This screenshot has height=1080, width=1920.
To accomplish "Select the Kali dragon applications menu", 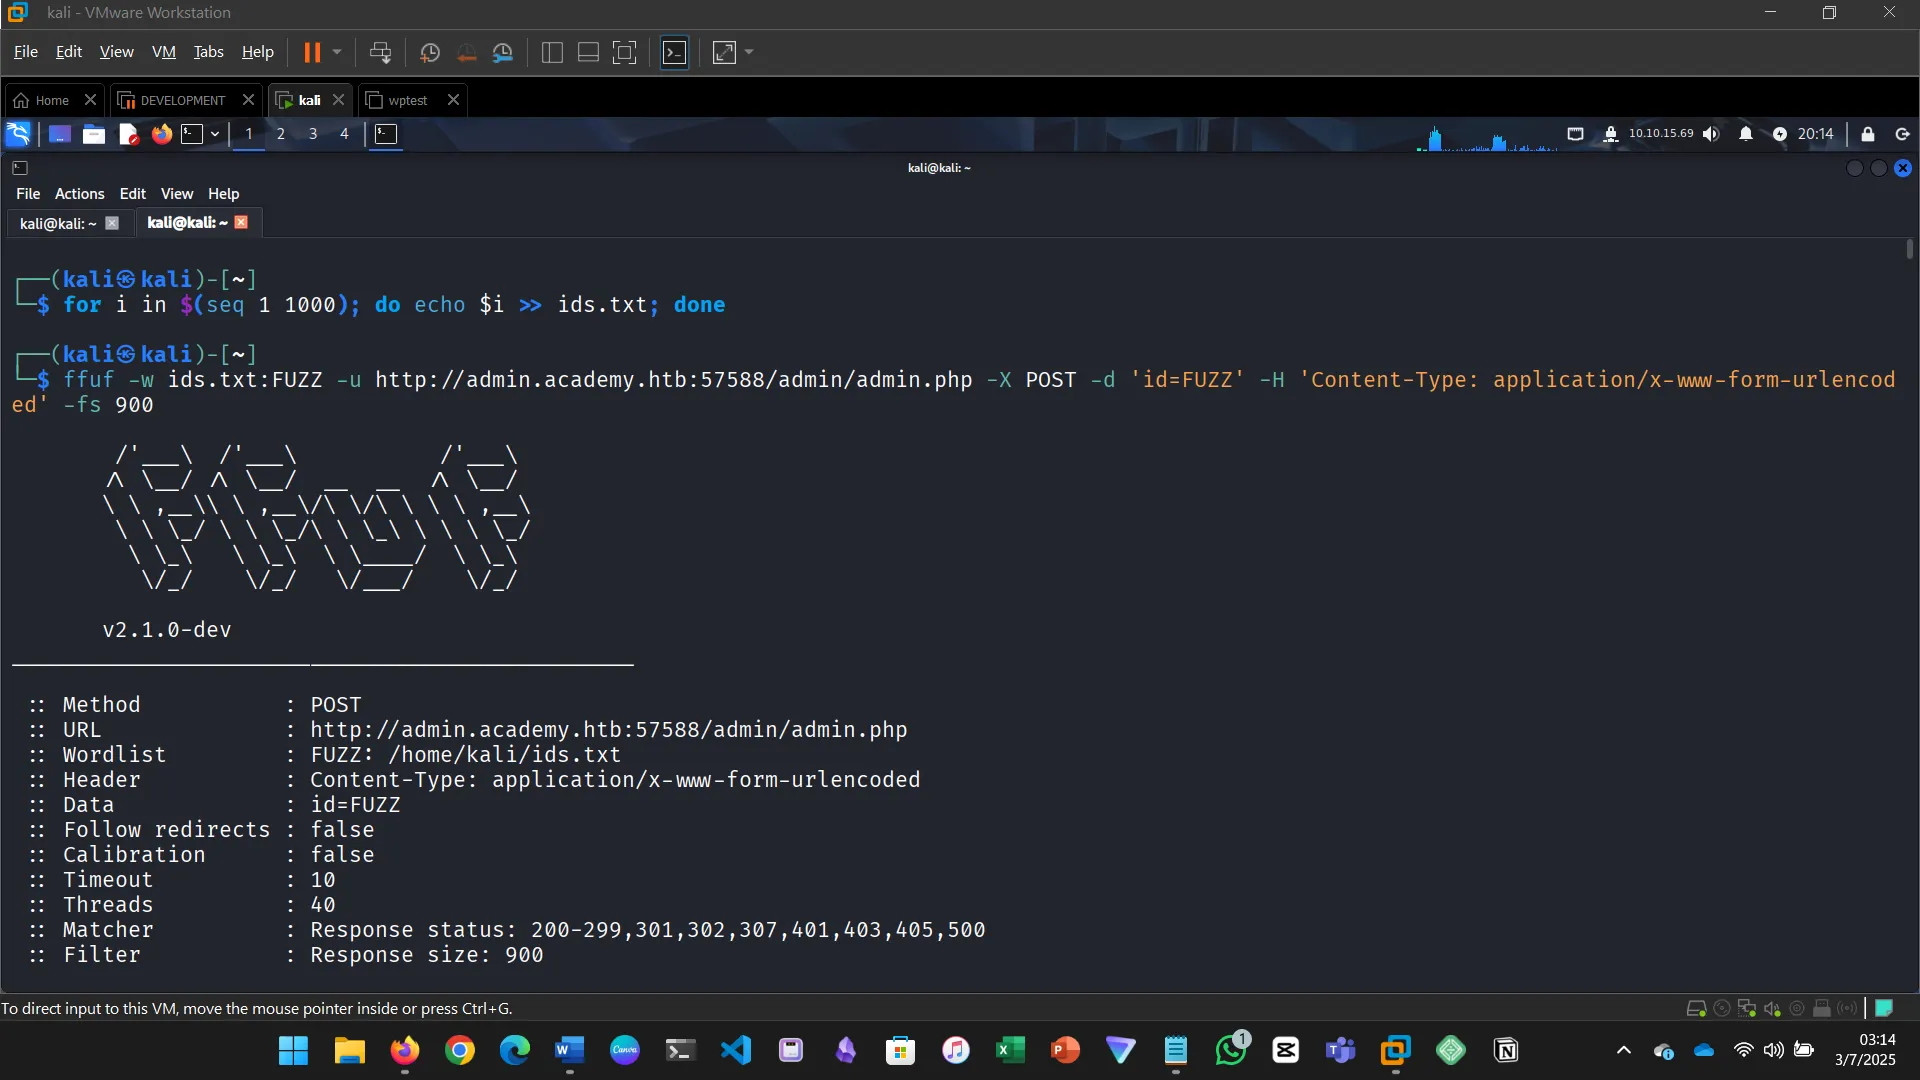I will (17, 134).
